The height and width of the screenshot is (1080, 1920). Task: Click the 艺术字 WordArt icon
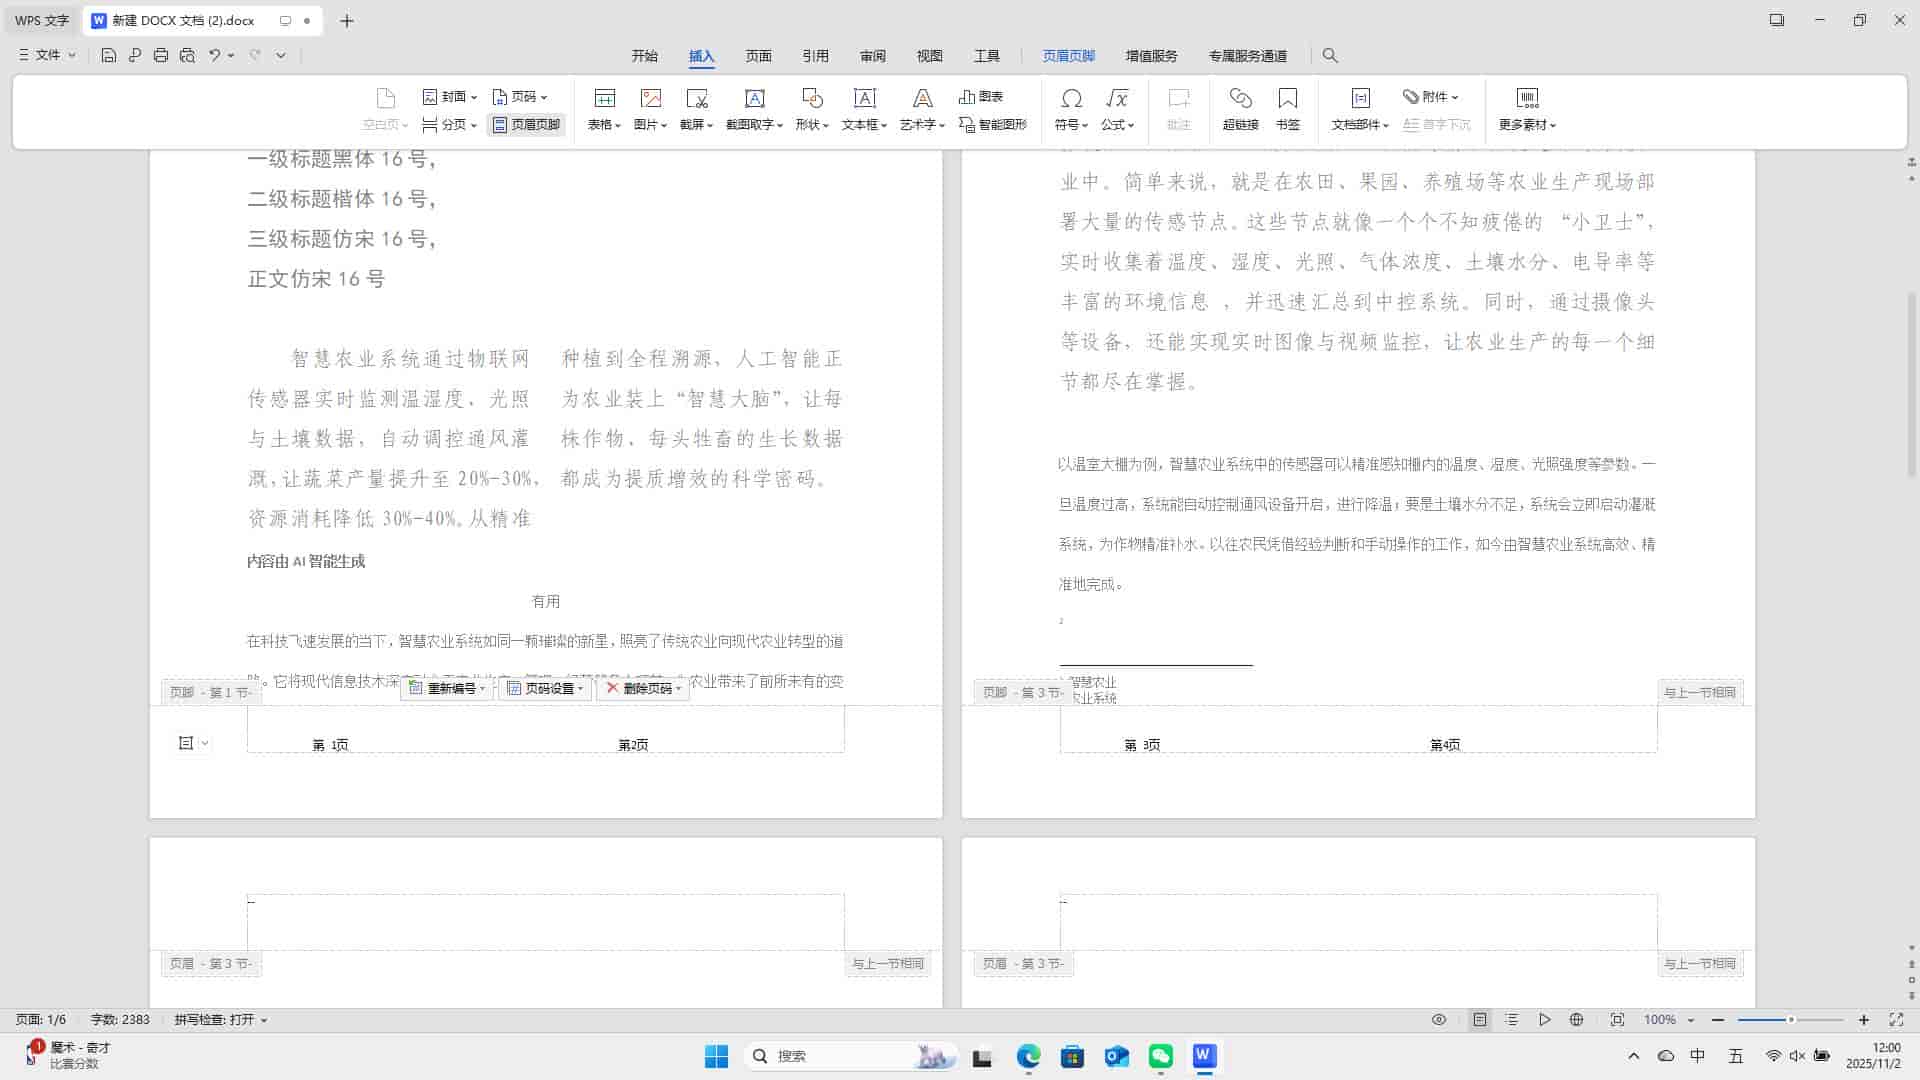[x=922, y=98]
